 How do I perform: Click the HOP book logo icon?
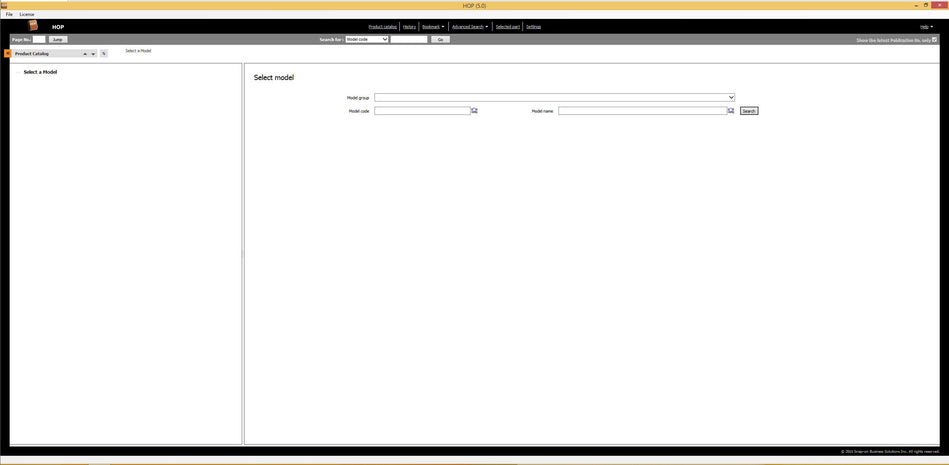(33, 26)
